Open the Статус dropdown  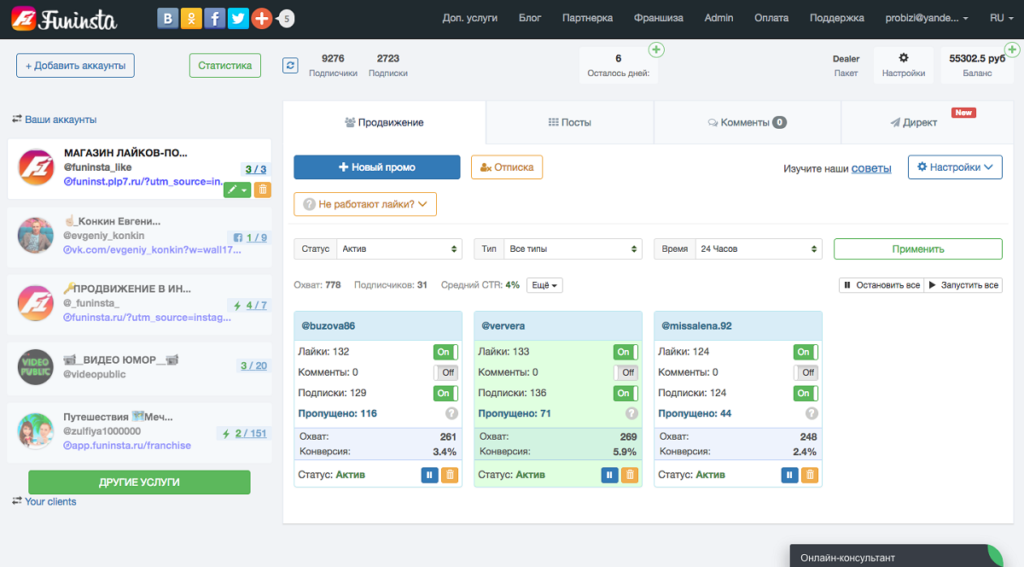coord(397,249)
